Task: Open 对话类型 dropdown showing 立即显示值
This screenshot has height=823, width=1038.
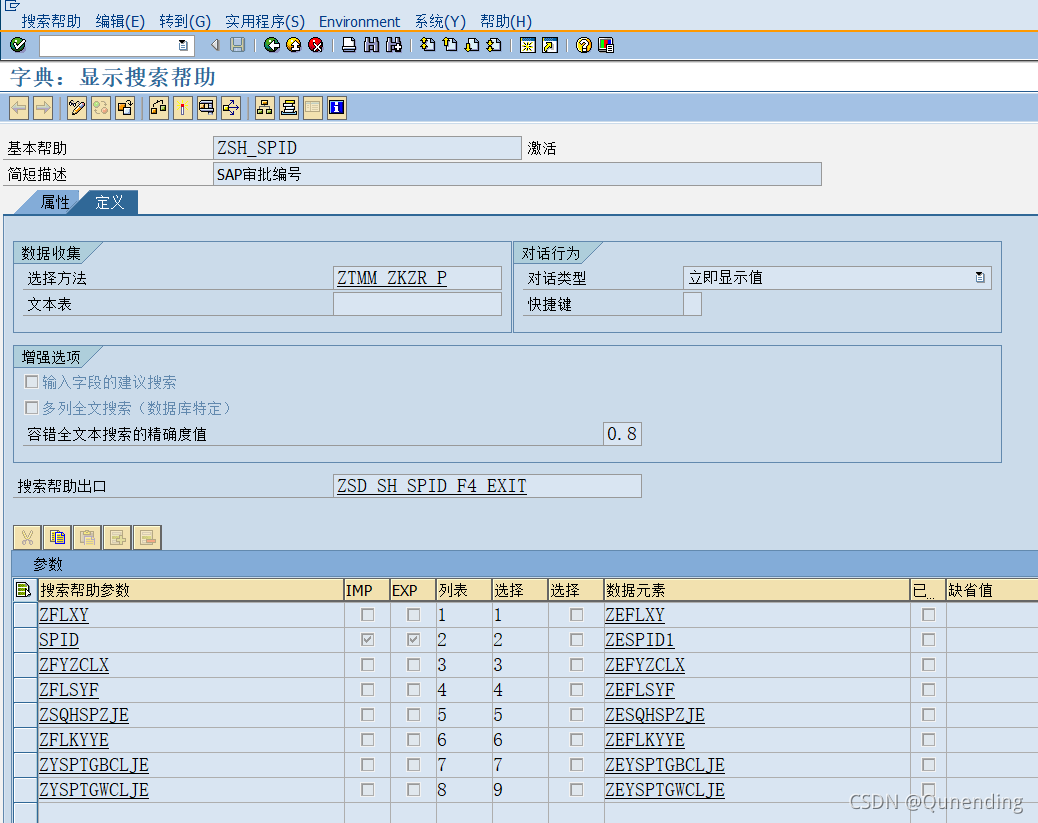Action: (x=980, y=277)
